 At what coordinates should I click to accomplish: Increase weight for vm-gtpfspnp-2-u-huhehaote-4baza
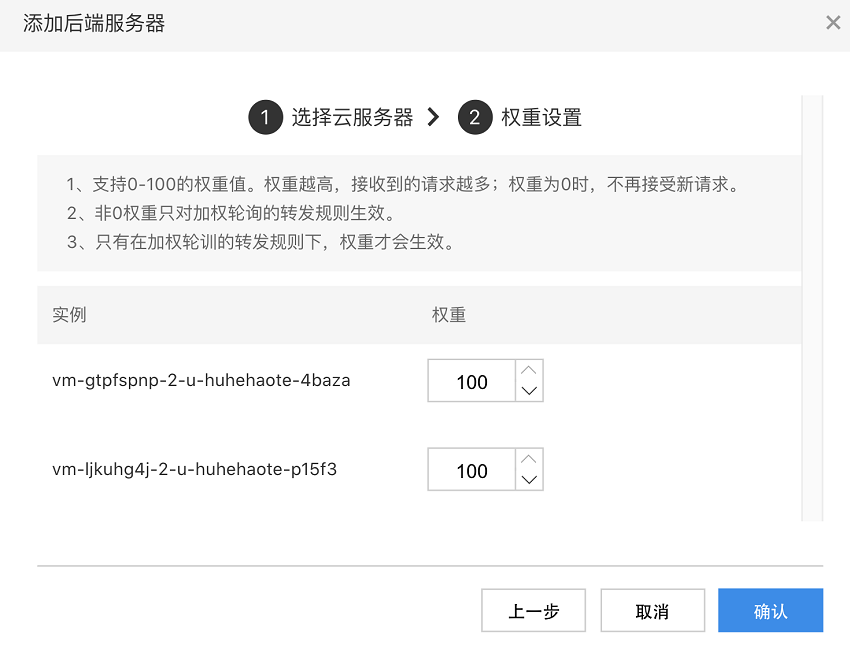(530, 371)
